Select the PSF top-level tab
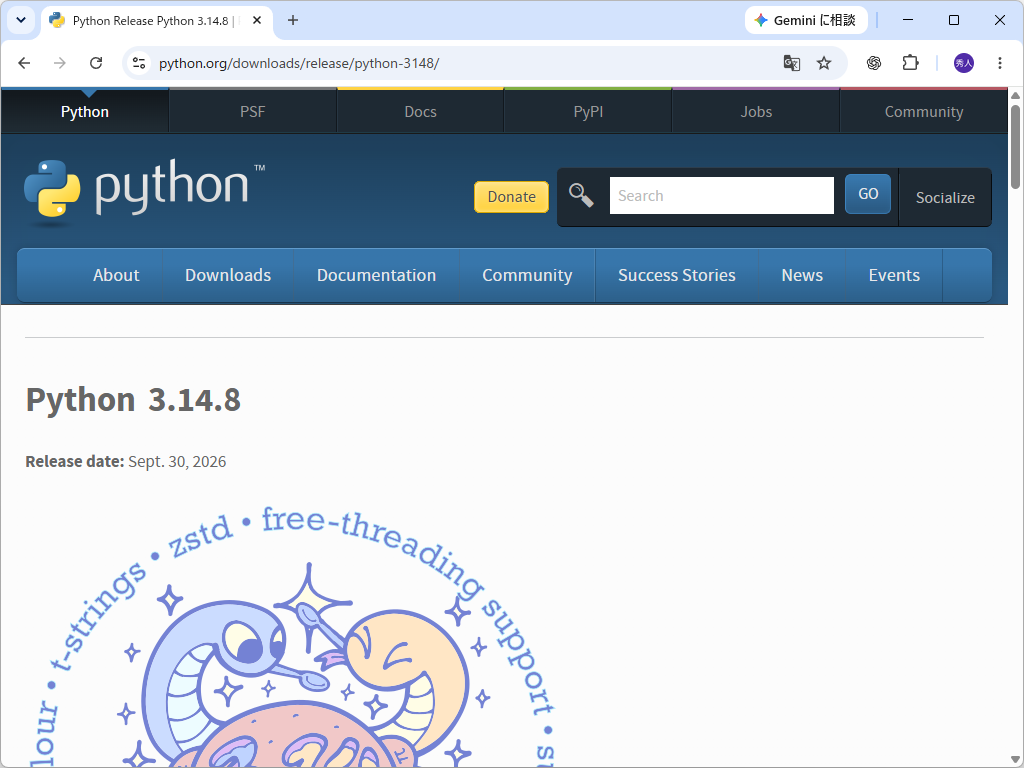Image resolution: width=1024 pixels, height=768 pixels. 253,111
